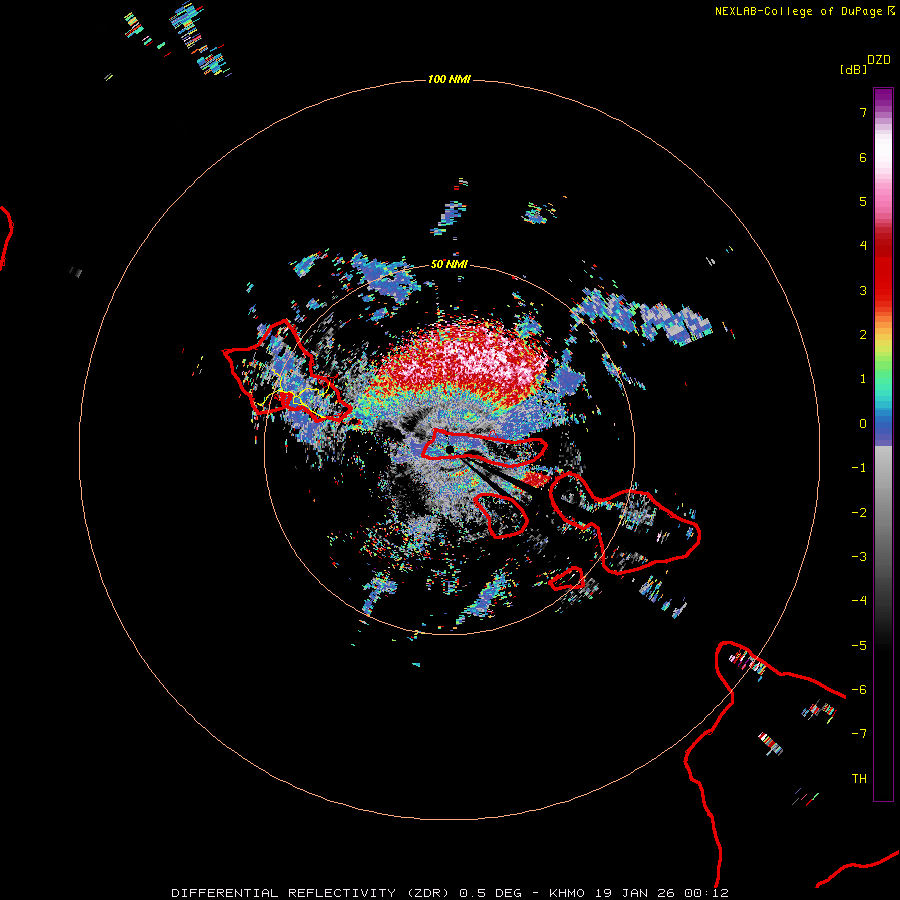Click the DZD legend title

click(x=879, y=60)
